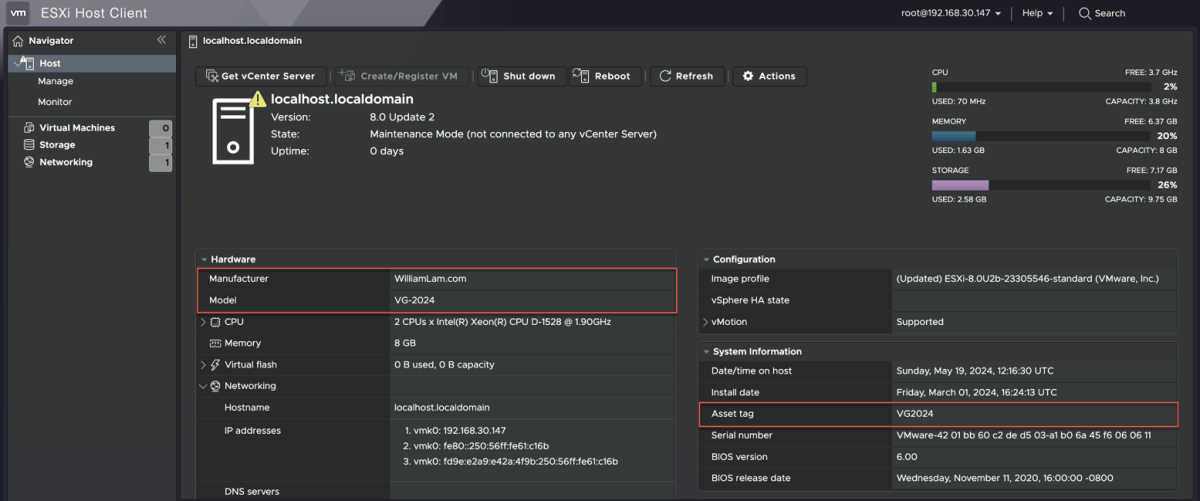Click the yellow warning icon beside host name
Screen dimensions: 1200x501
(259, 99)
